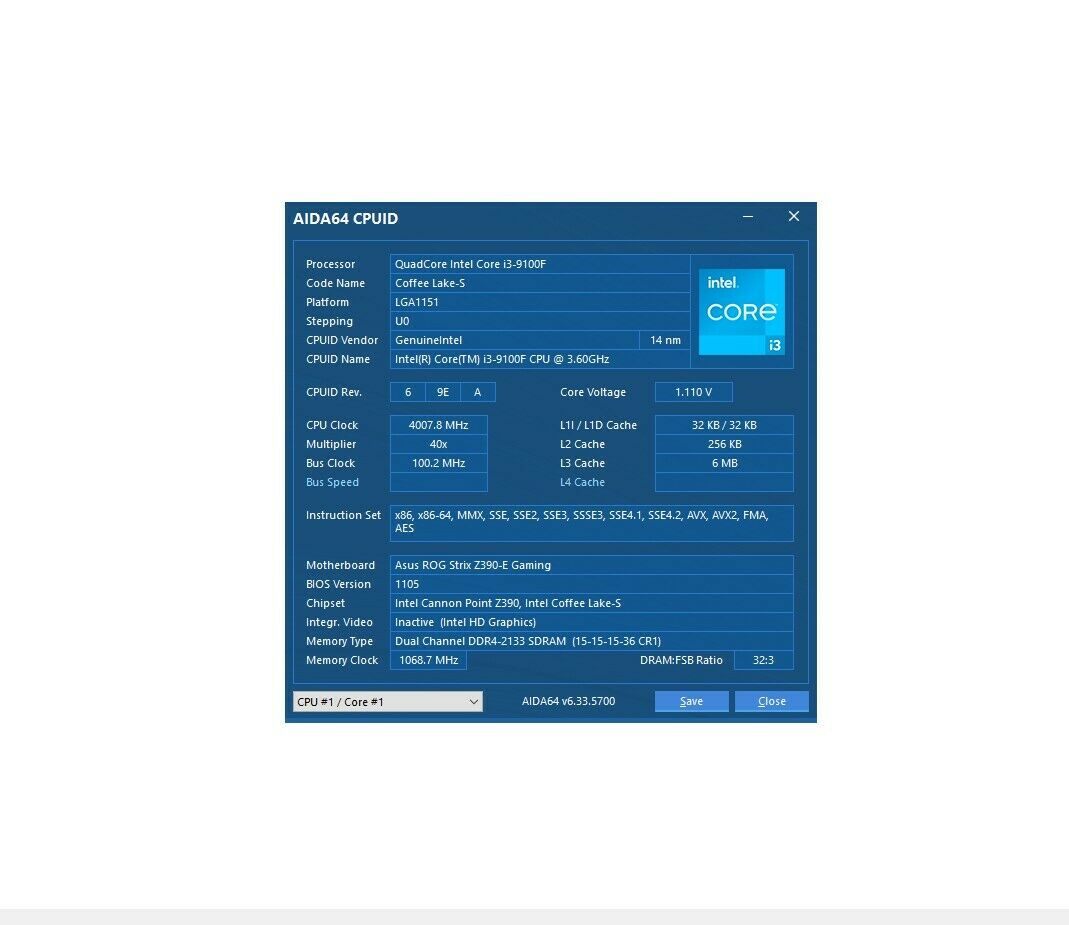Minimize the AIDA64 CPUID window
Image resolution: width=1069 pixels, height=925 pixels.
pos(748,217)
